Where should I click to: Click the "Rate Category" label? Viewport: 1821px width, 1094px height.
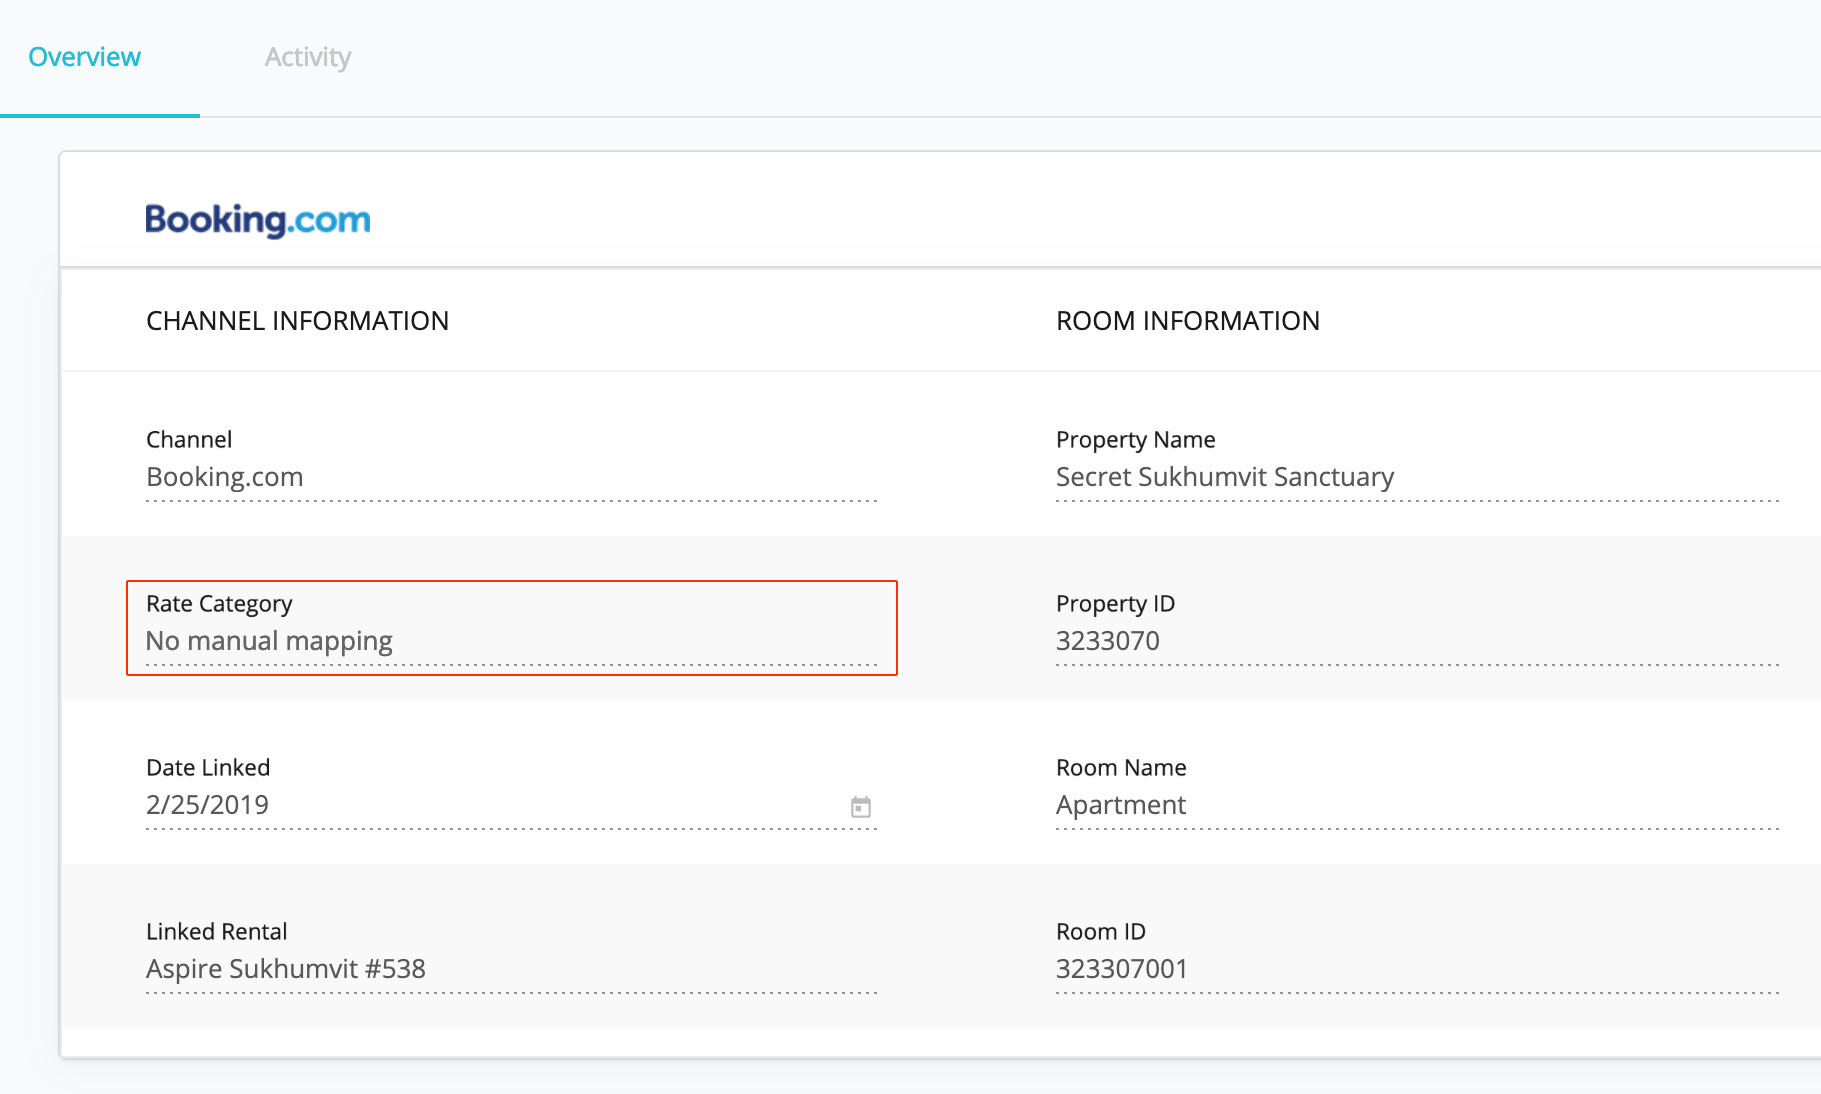(x=219, y=604)
